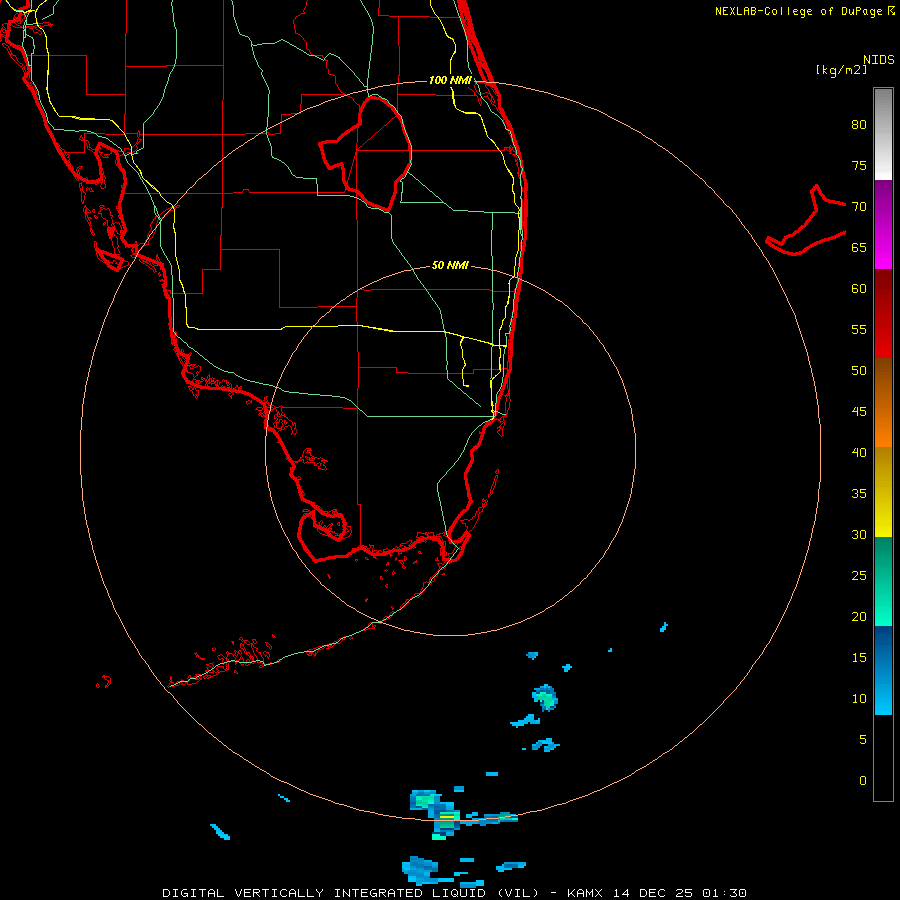Click the 80 value on the color scale
This screenshot has width=900, height=900.
(859, 125)
